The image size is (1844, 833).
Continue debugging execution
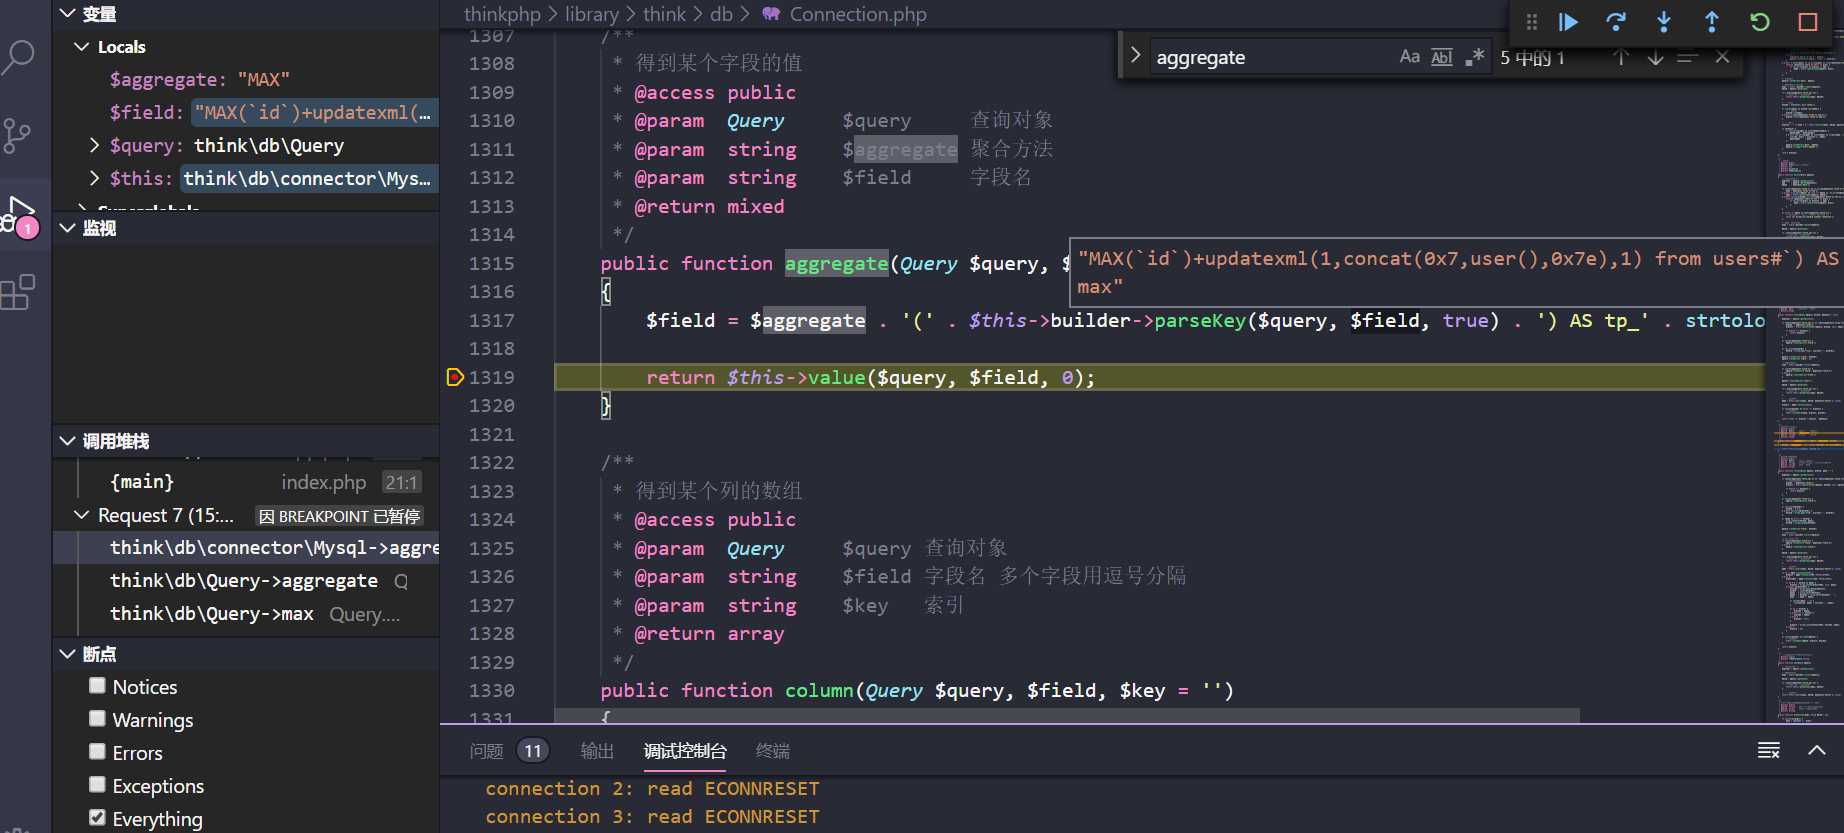[1568, 22]
